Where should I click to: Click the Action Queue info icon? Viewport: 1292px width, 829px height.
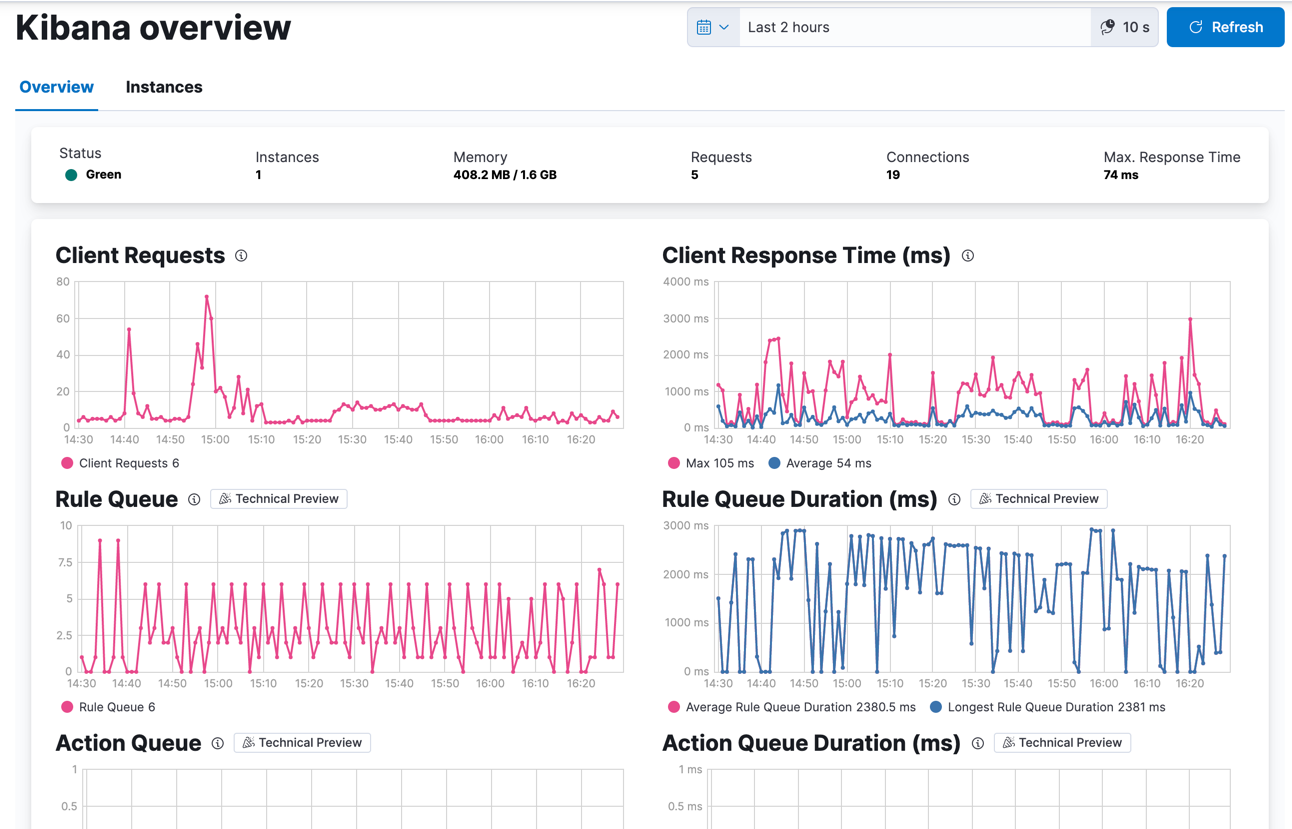click(217, 743)
